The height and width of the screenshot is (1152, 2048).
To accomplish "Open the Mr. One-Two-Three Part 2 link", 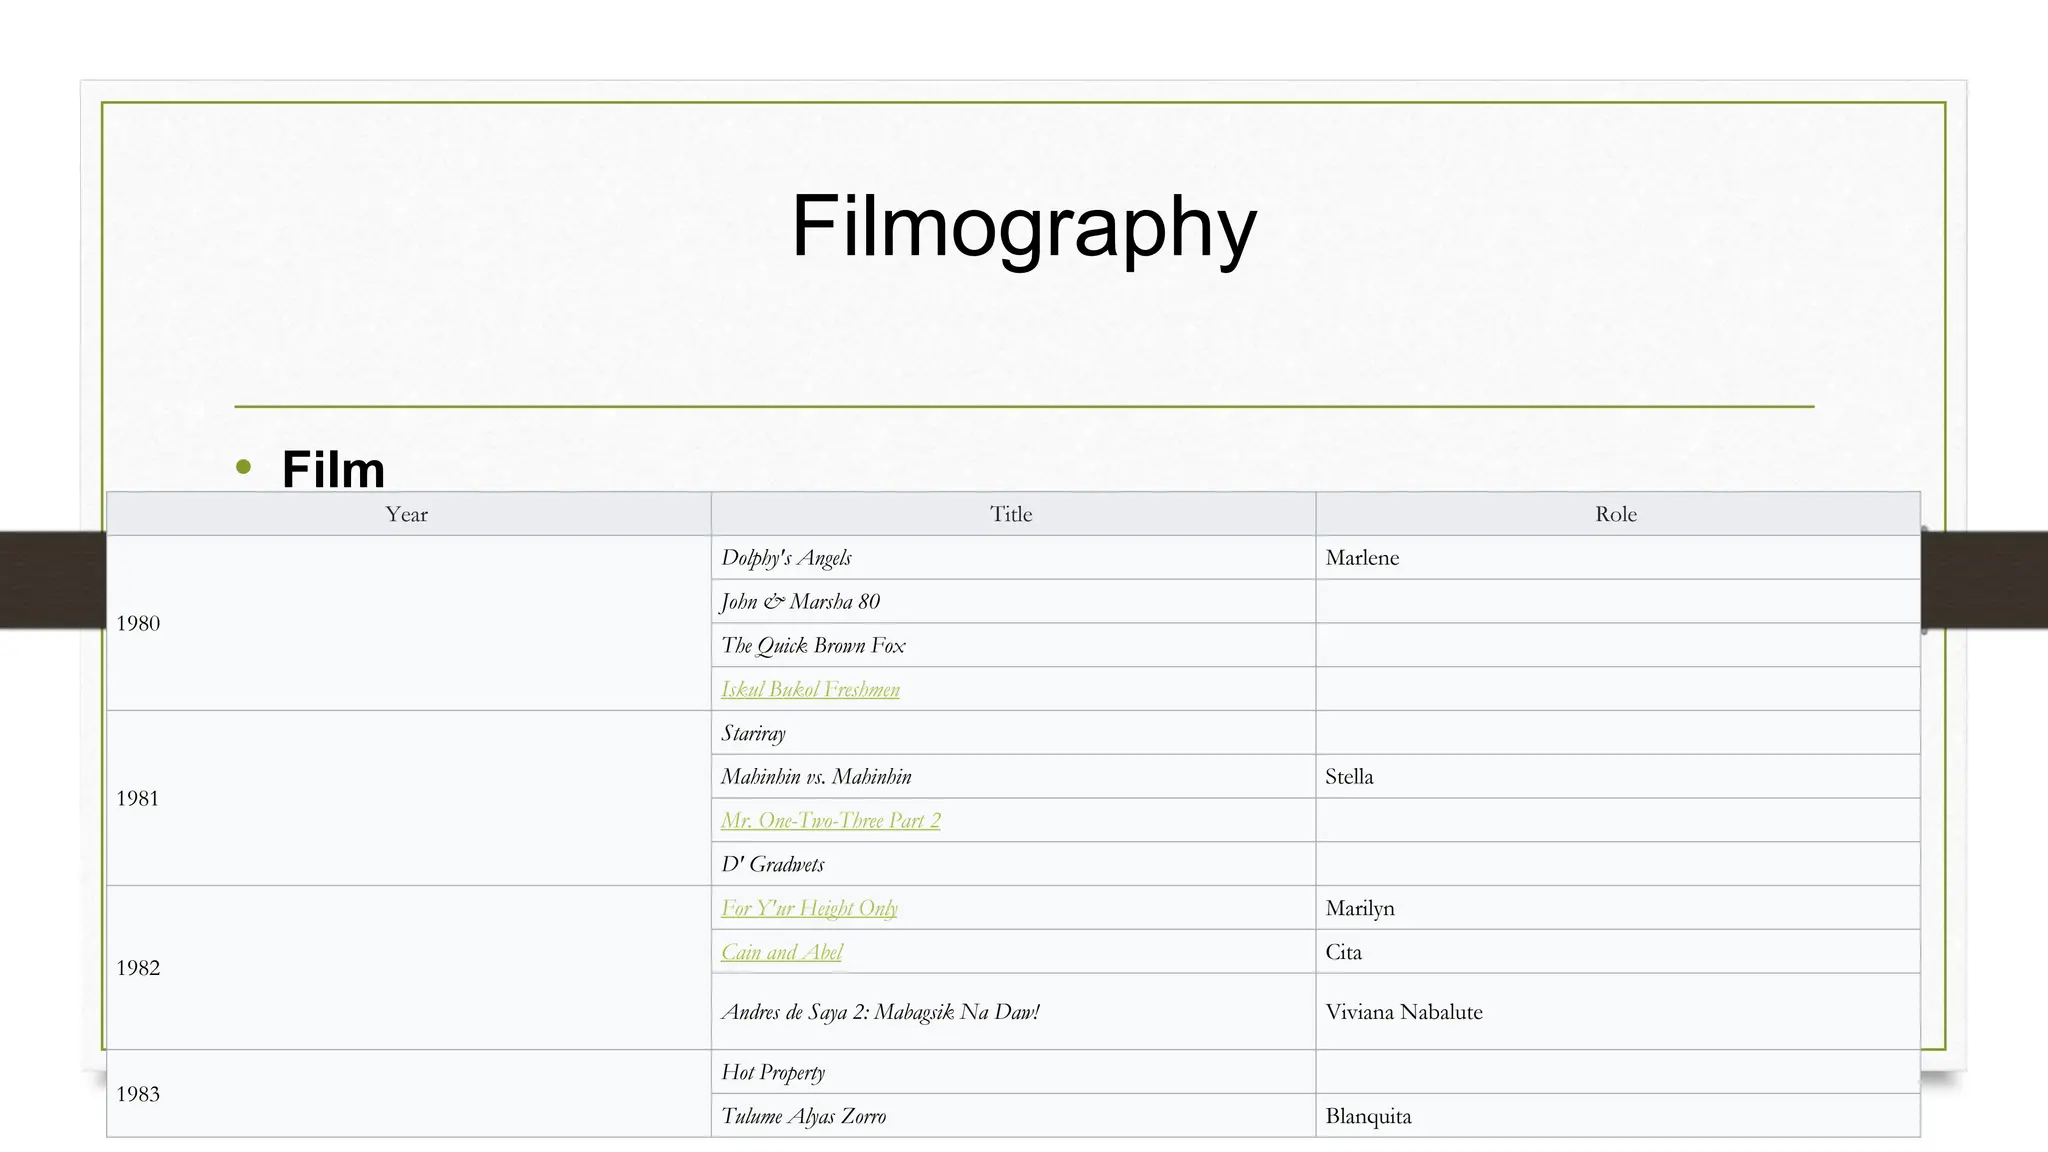I will [830, 821].
